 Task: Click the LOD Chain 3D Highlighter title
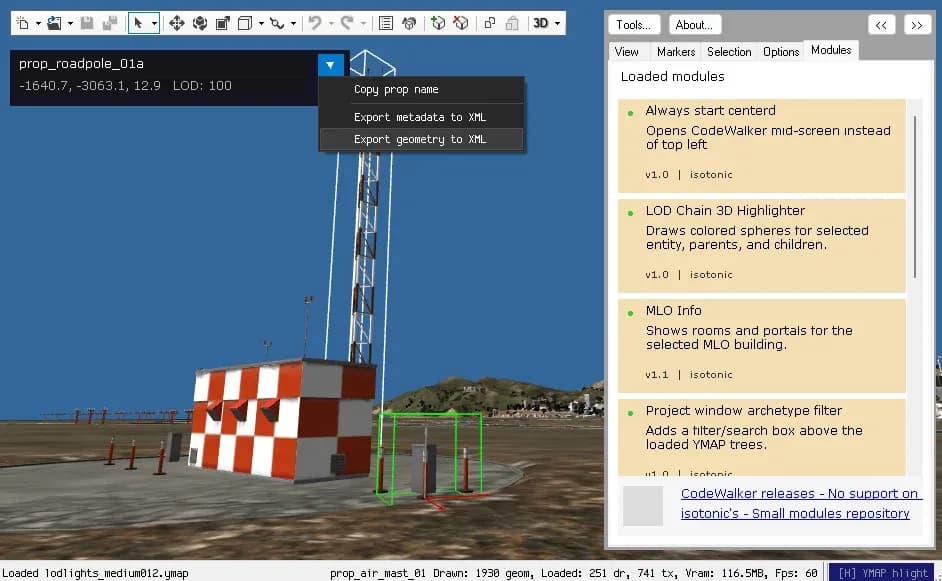[725, 210]
